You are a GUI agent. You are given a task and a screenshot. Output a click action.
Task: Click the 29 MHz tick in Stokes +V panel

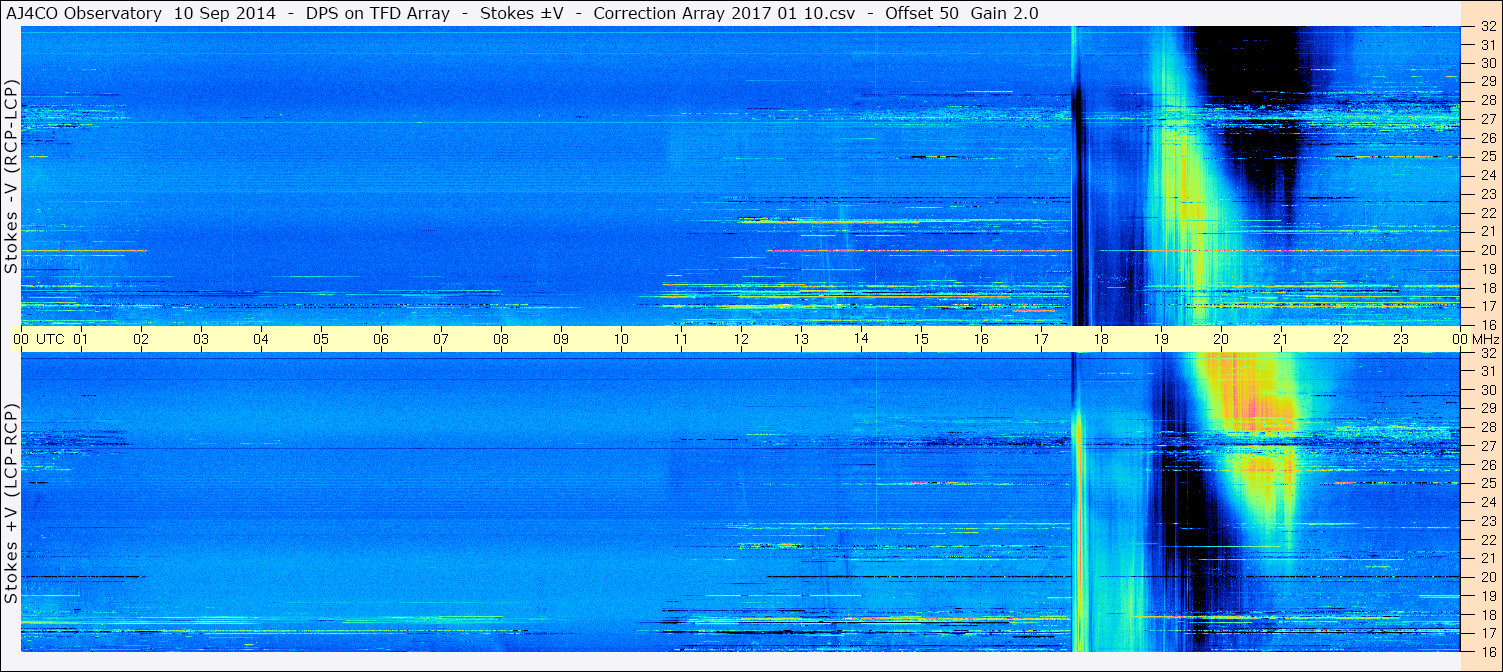tap(1488, 409)
